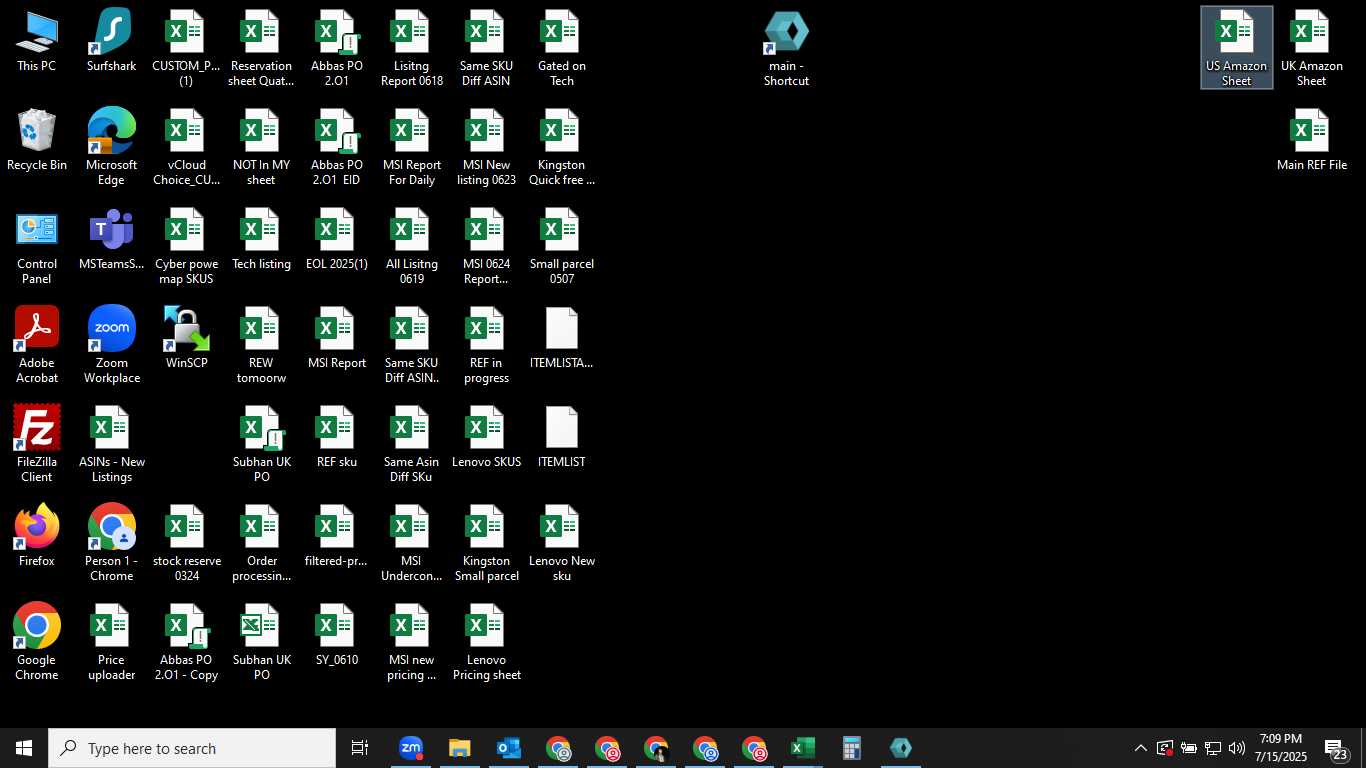1366x768 pixels.
Task: Click the Type here to search box
Action: click(x=192, y=748)
